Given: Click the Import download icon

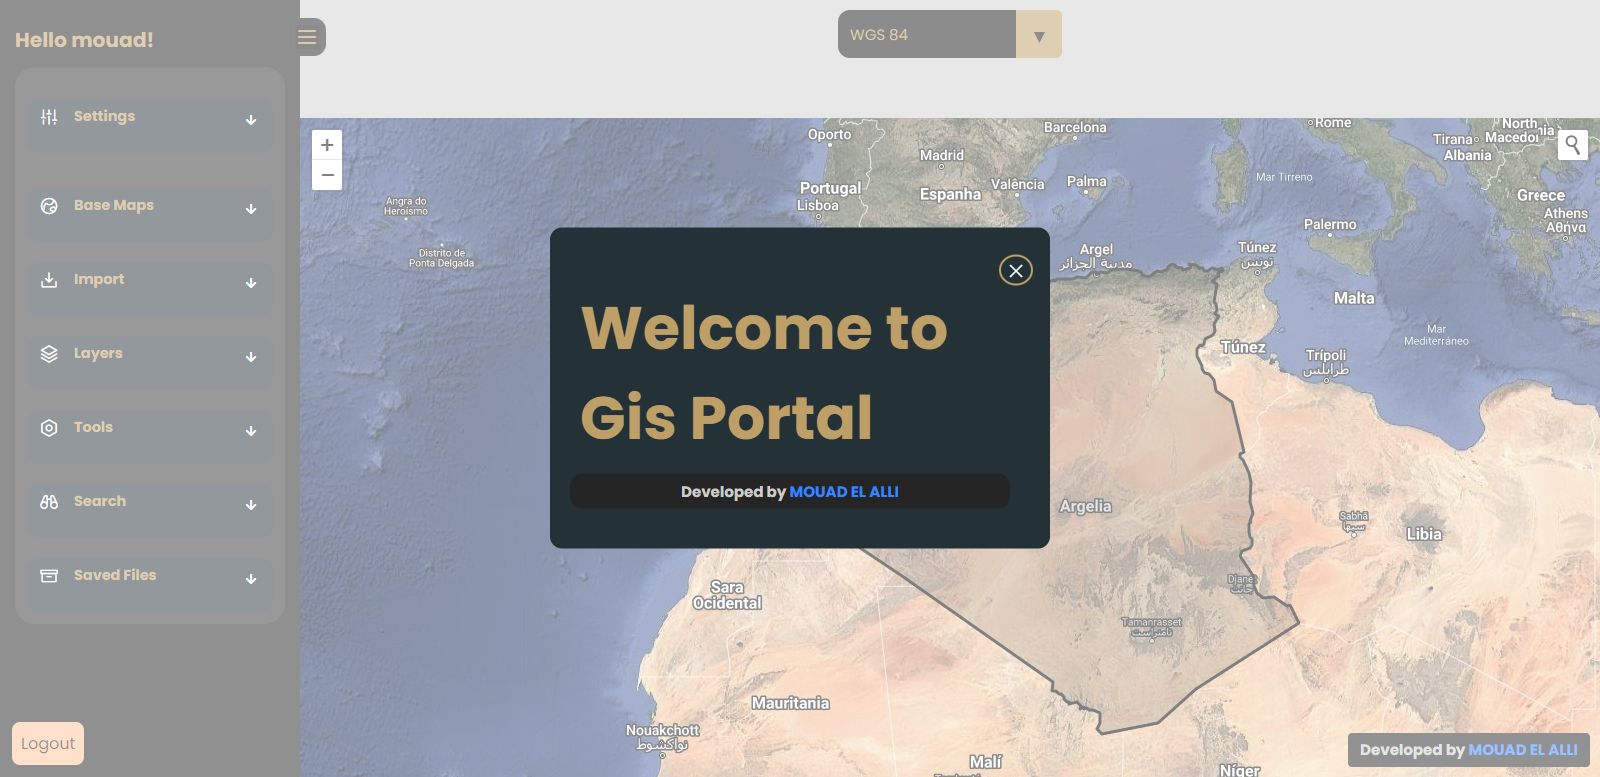Looking at the screenshot, I should point(49,280).
